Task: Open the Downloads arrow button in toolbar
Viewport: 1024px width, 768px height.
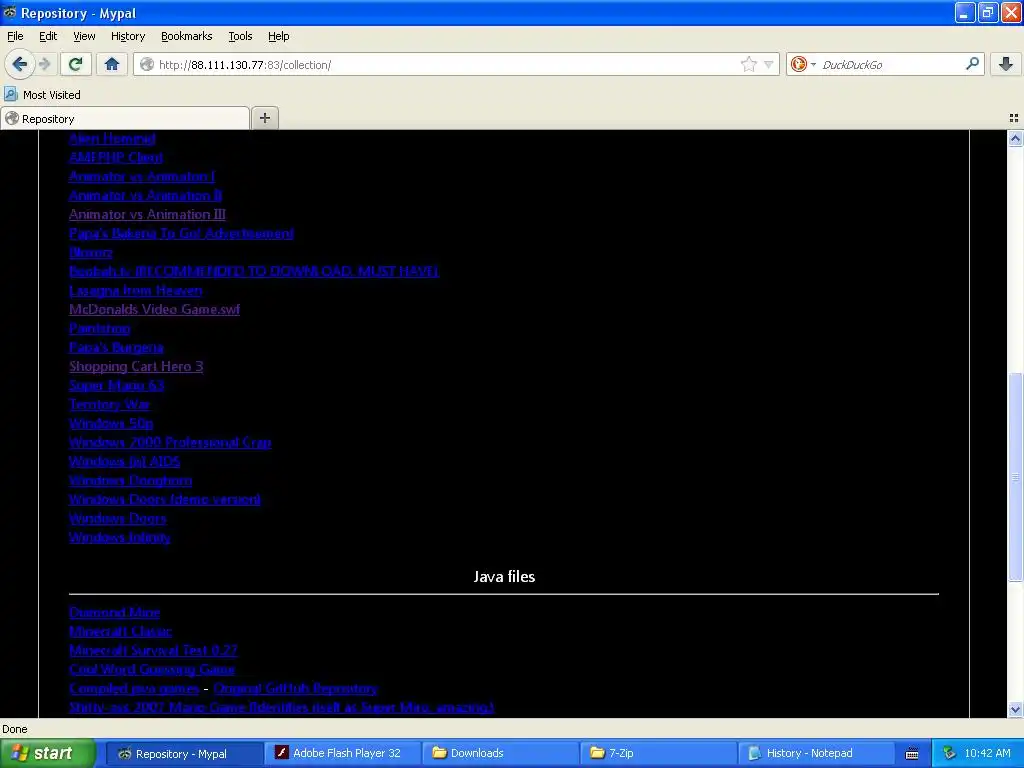Action: [x=1006, y=64]
